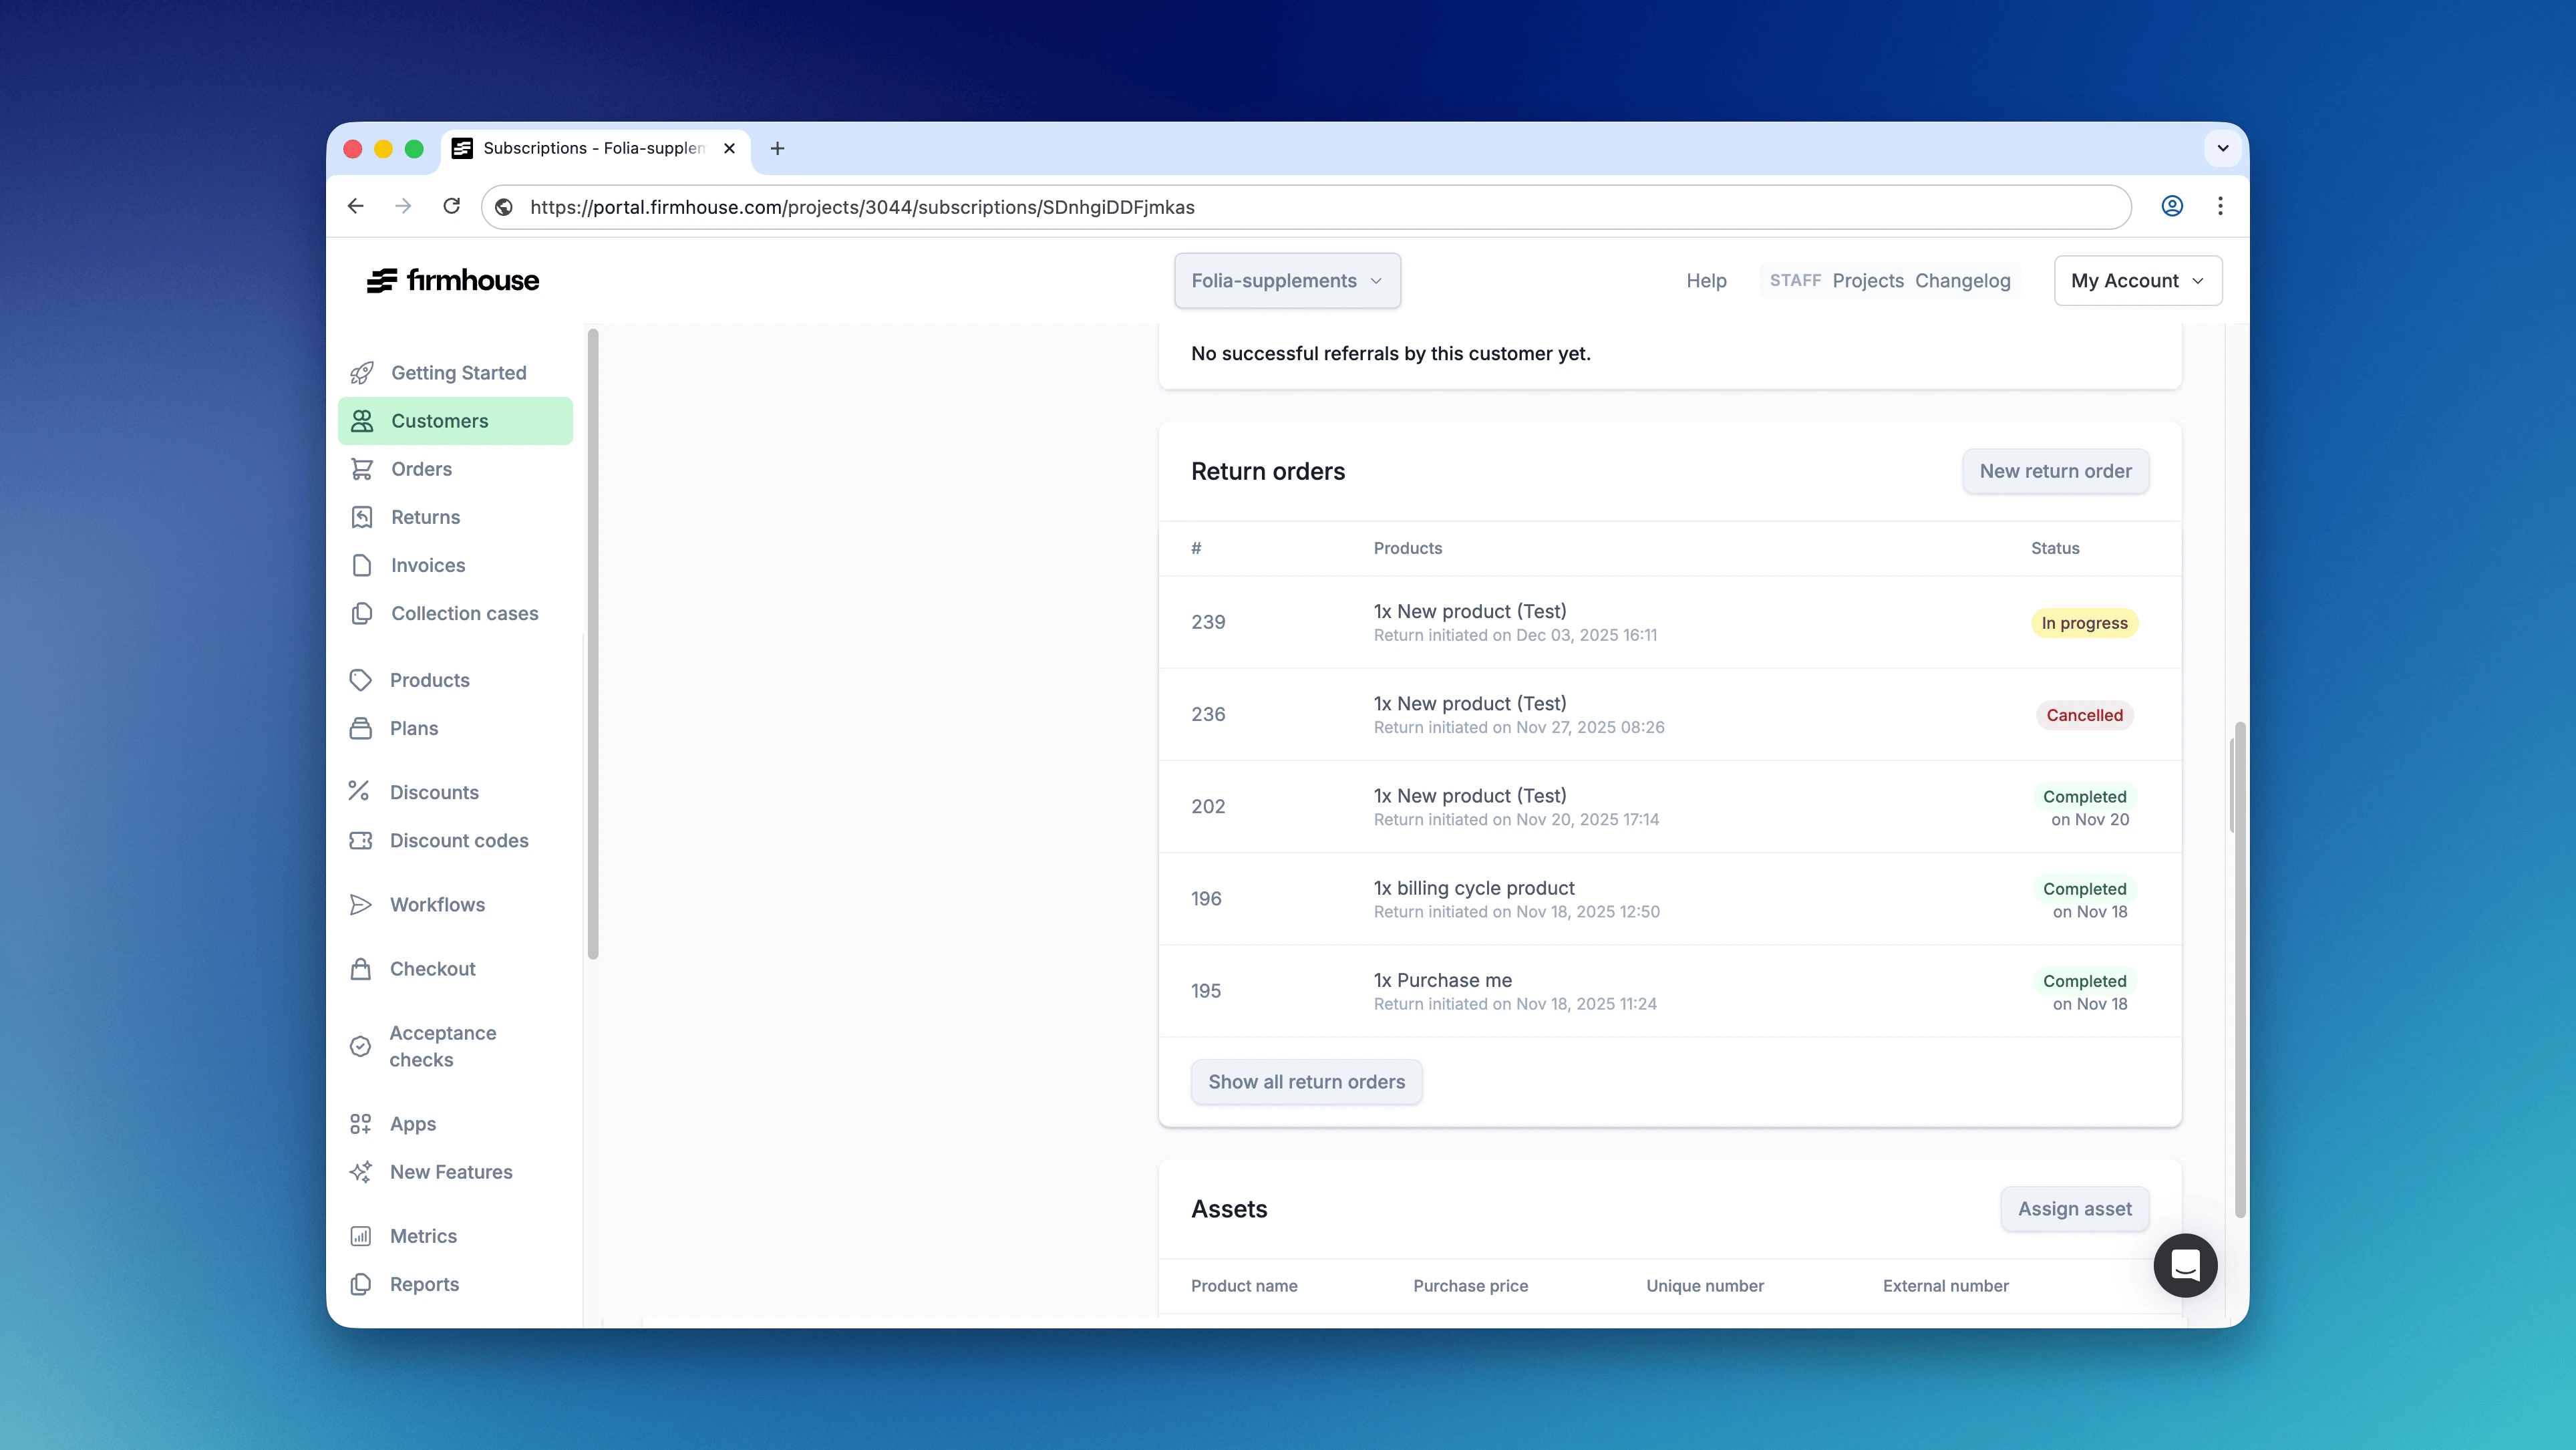Image resolution: width=2576 pixels, height=1450 pixels.
Task: Click the Getting Started rocket icon
Action: pos(361,373)
